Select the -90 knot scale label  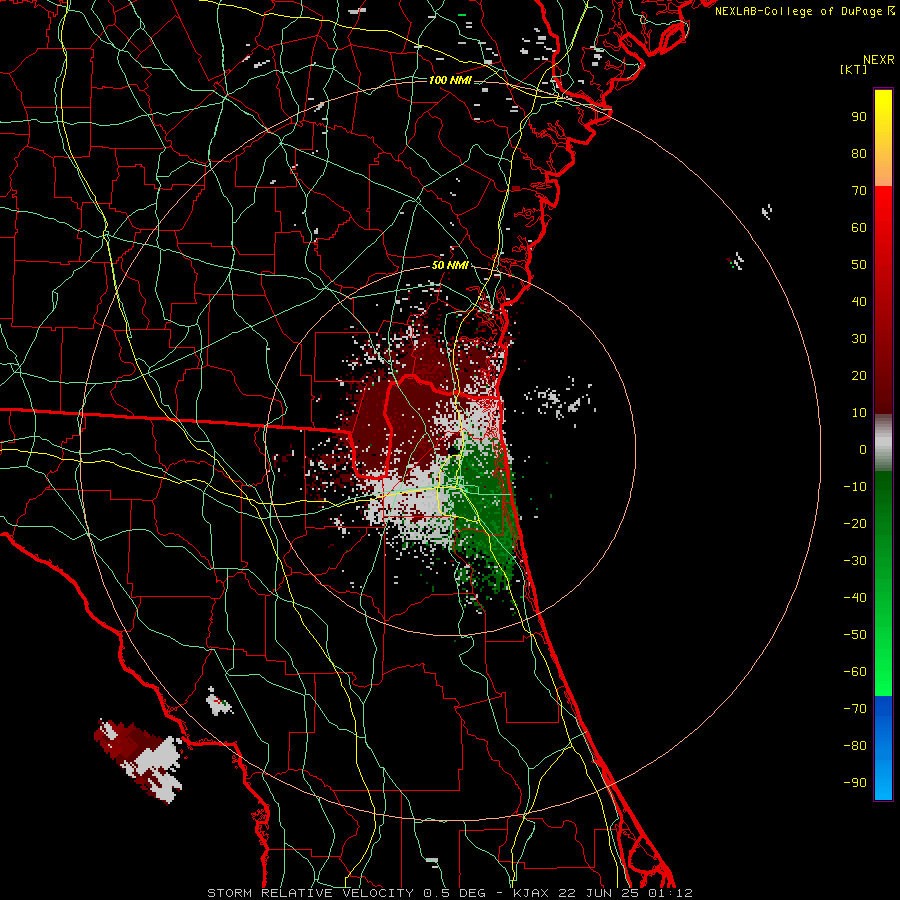[855, 783]
